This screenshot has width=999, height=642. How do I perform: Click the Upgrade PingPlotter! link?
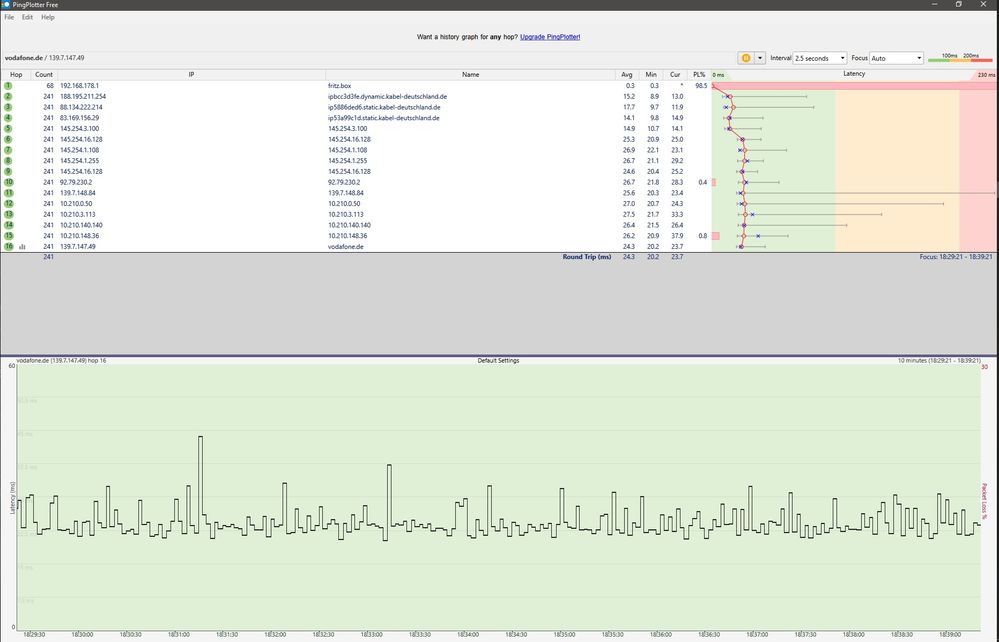pos(550,37)
